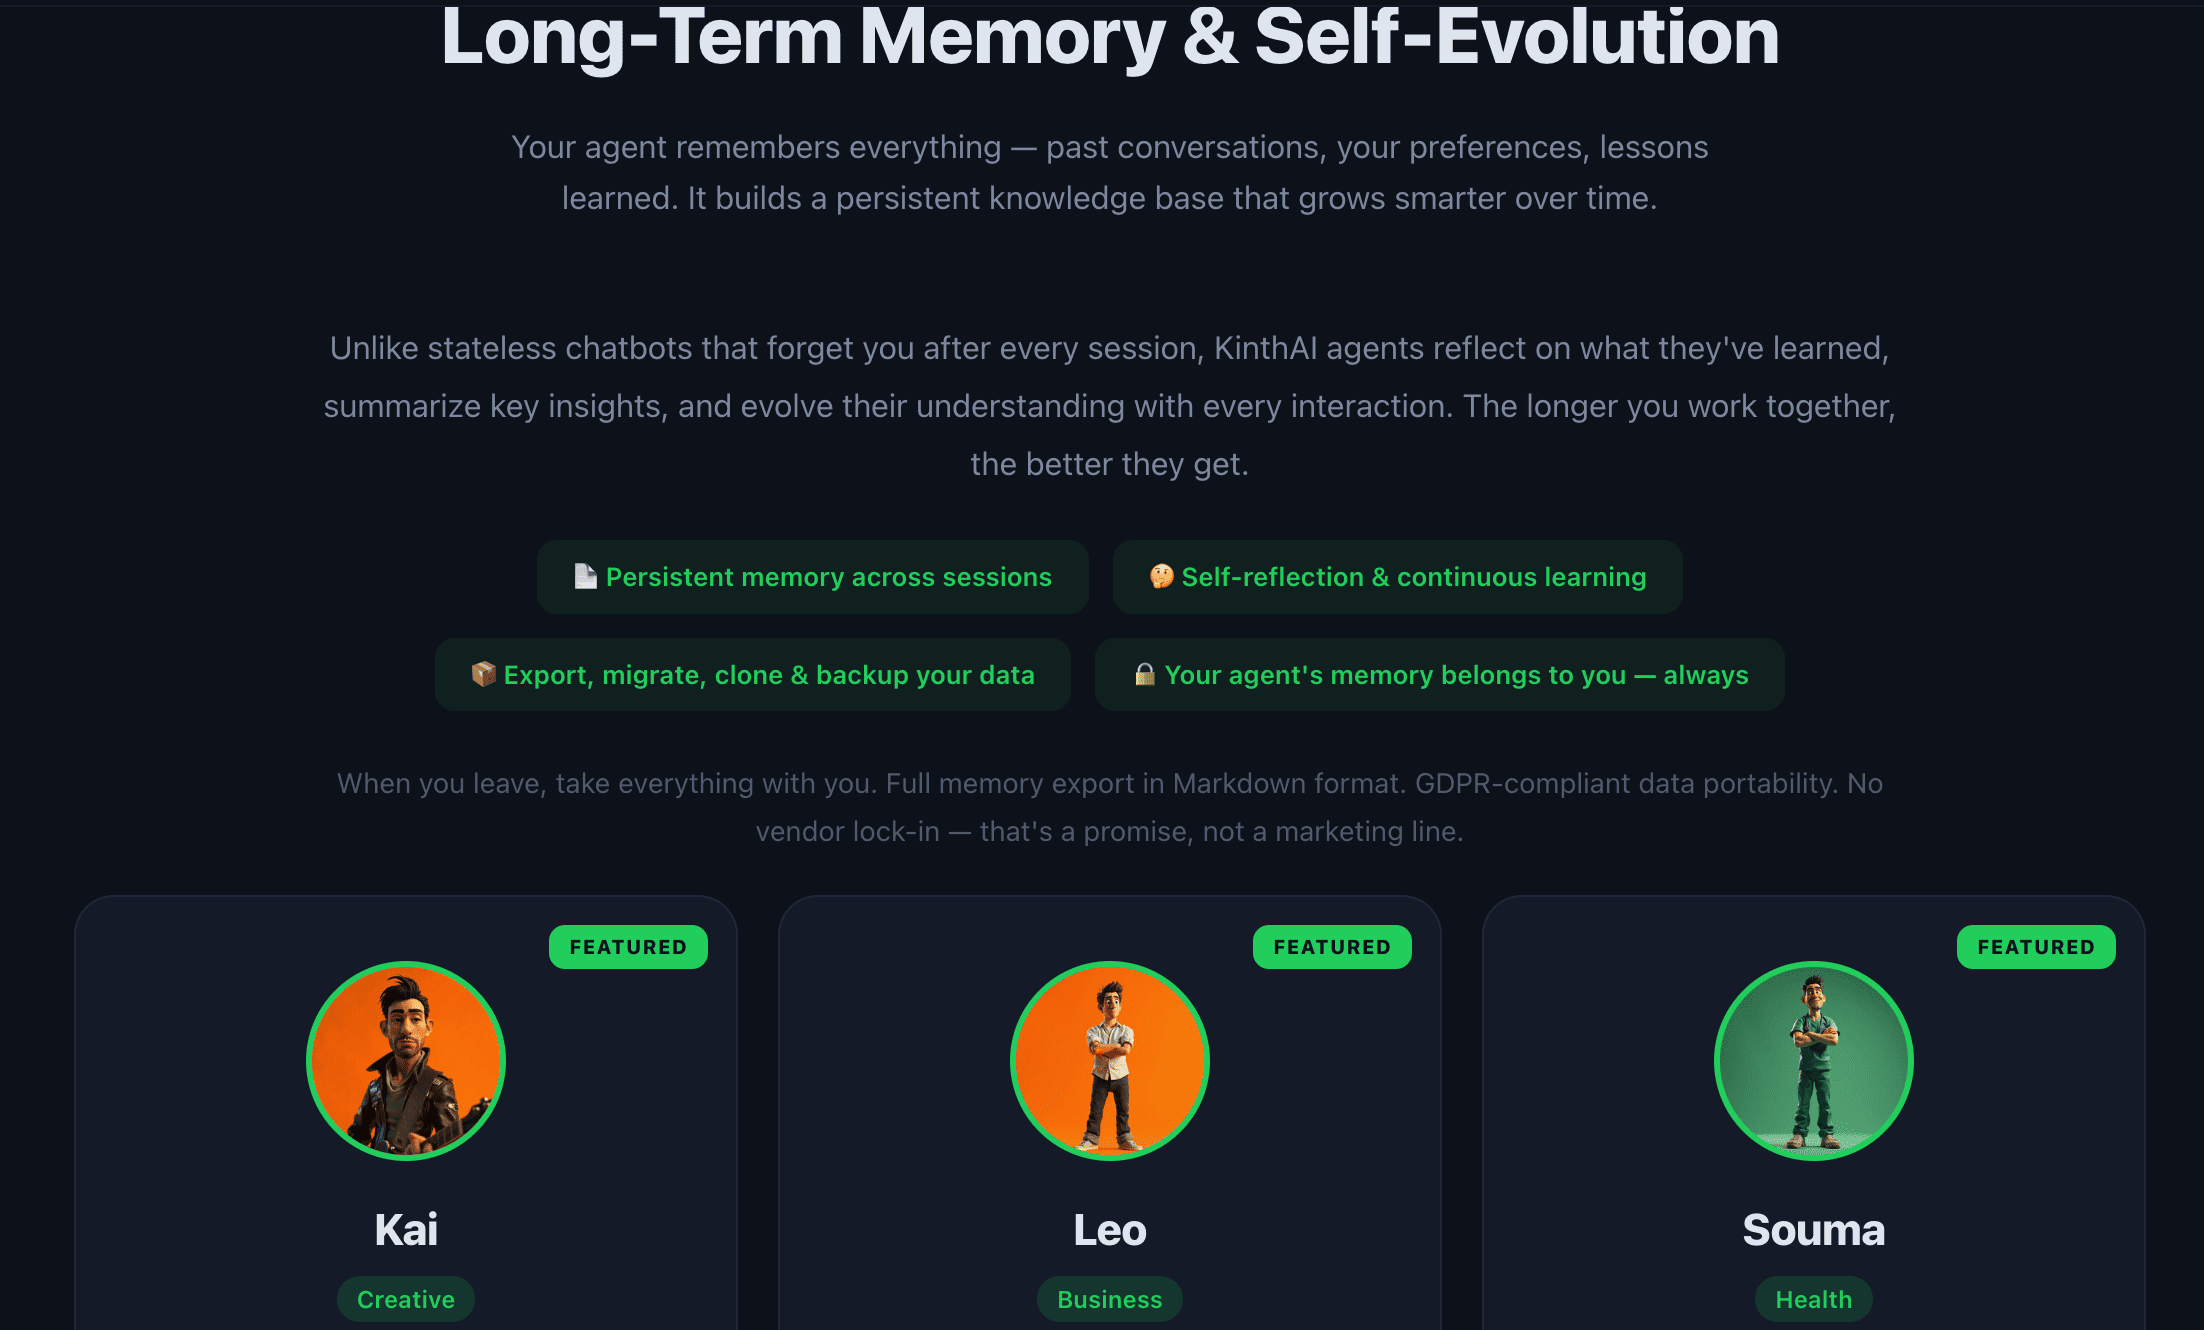Expand the export migrate clone backup pill
Viewport: 2204px width, 1330px height.
(752, 674)
